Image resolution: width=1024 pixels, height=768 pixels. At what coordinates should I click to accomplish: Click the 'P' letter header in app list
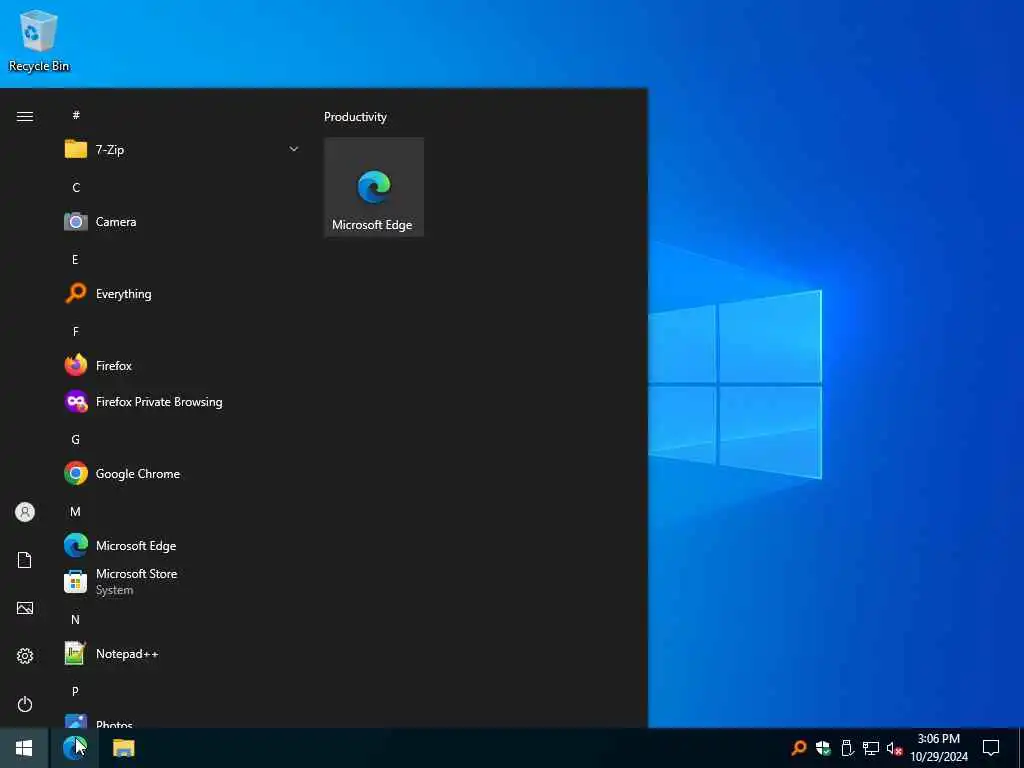pyautogui.click(x=75, y=692)
